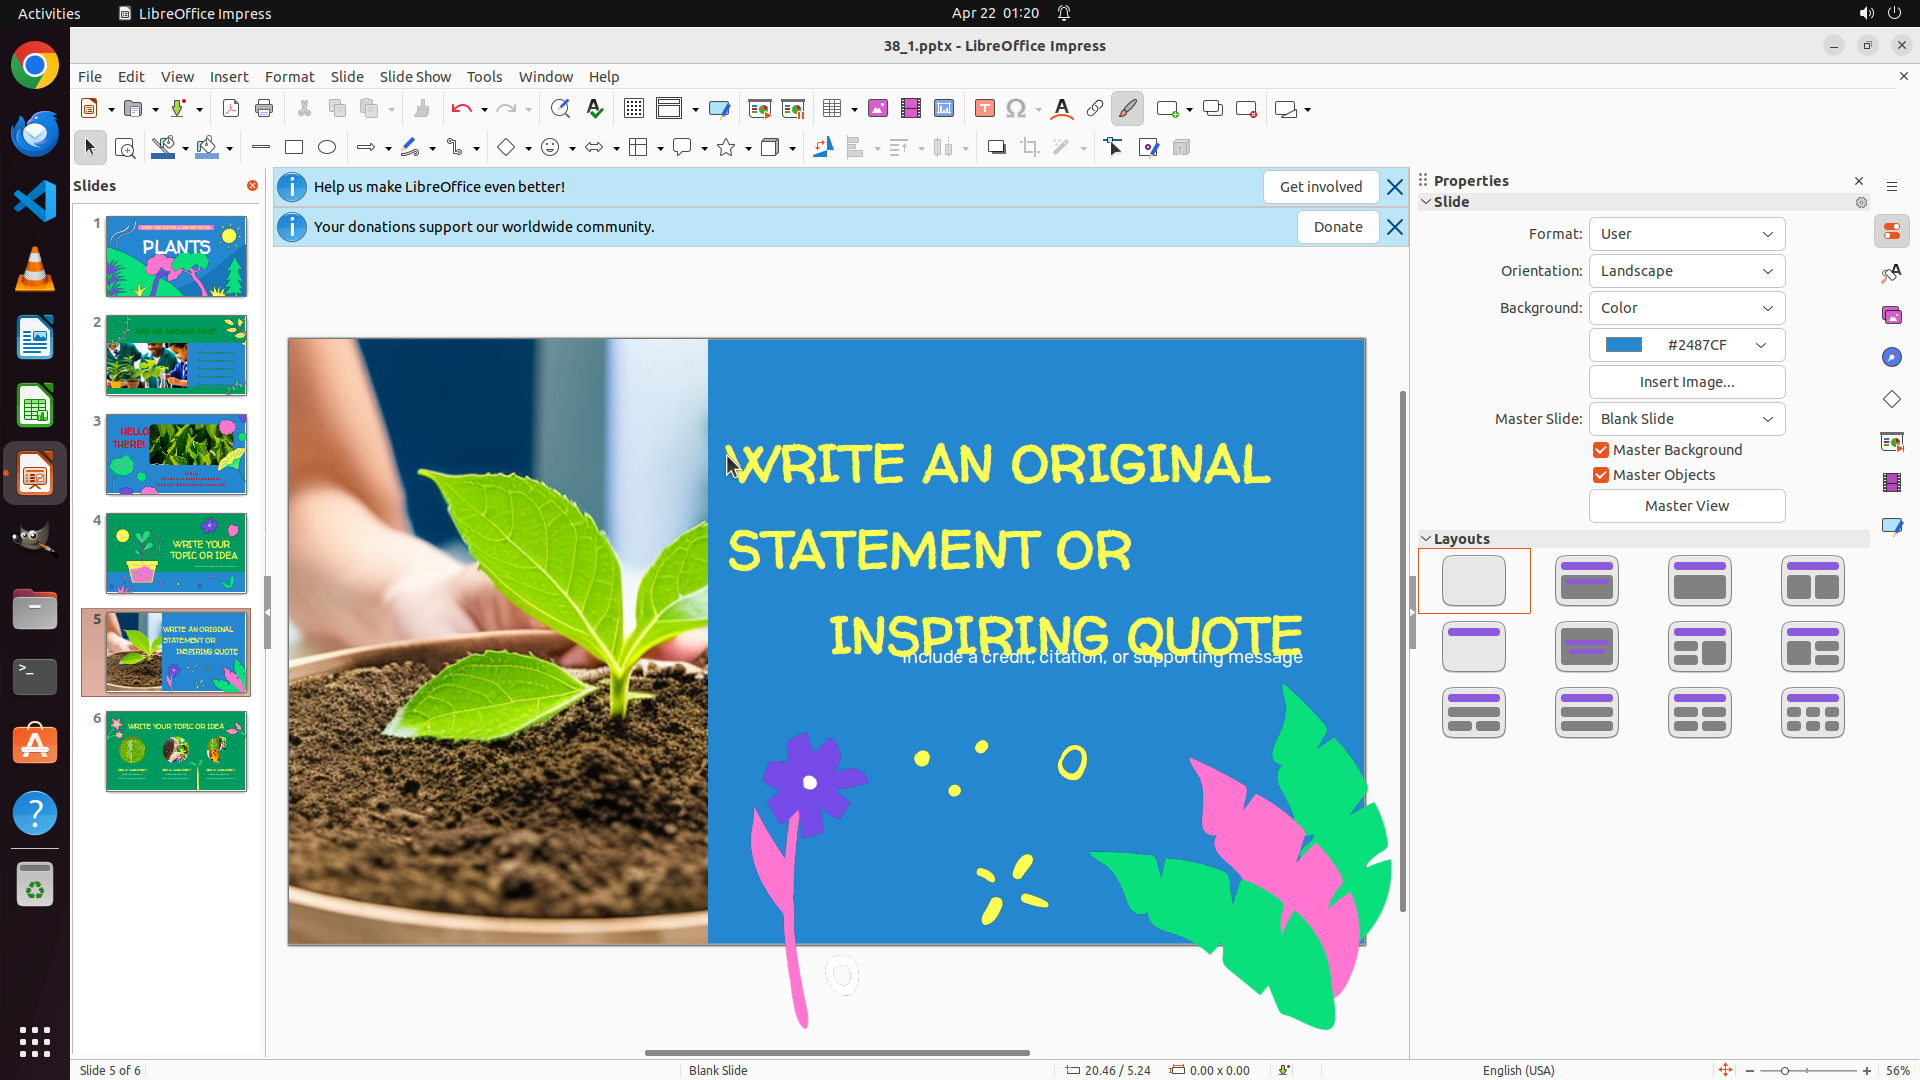Click the Insert Image toolbar icon
Screen dimensions: 1920x1080
point(878,109)
